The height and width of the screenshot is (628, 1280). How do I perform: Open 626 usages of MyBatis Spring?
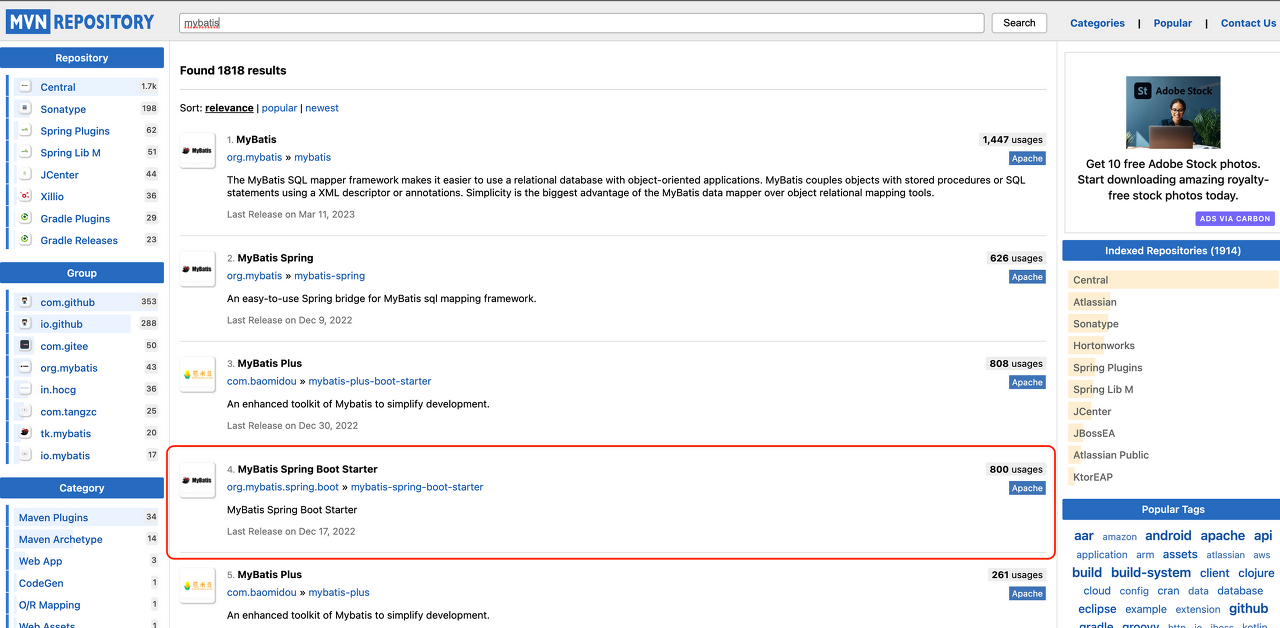click(1016, 258)
